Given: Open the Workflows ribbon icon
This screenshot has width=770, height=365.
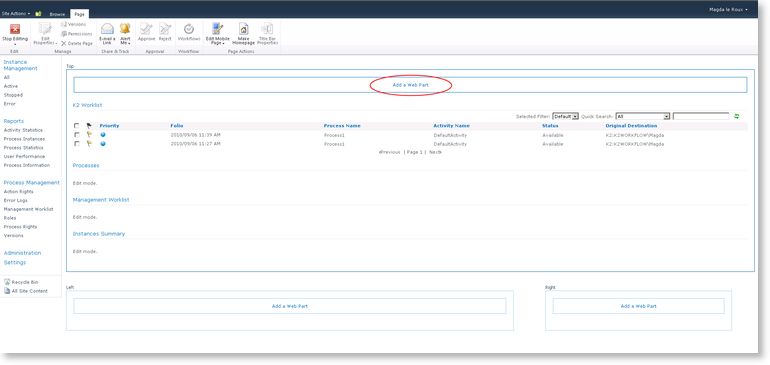Looking at the screenshot, I should (x=189, y=28).
